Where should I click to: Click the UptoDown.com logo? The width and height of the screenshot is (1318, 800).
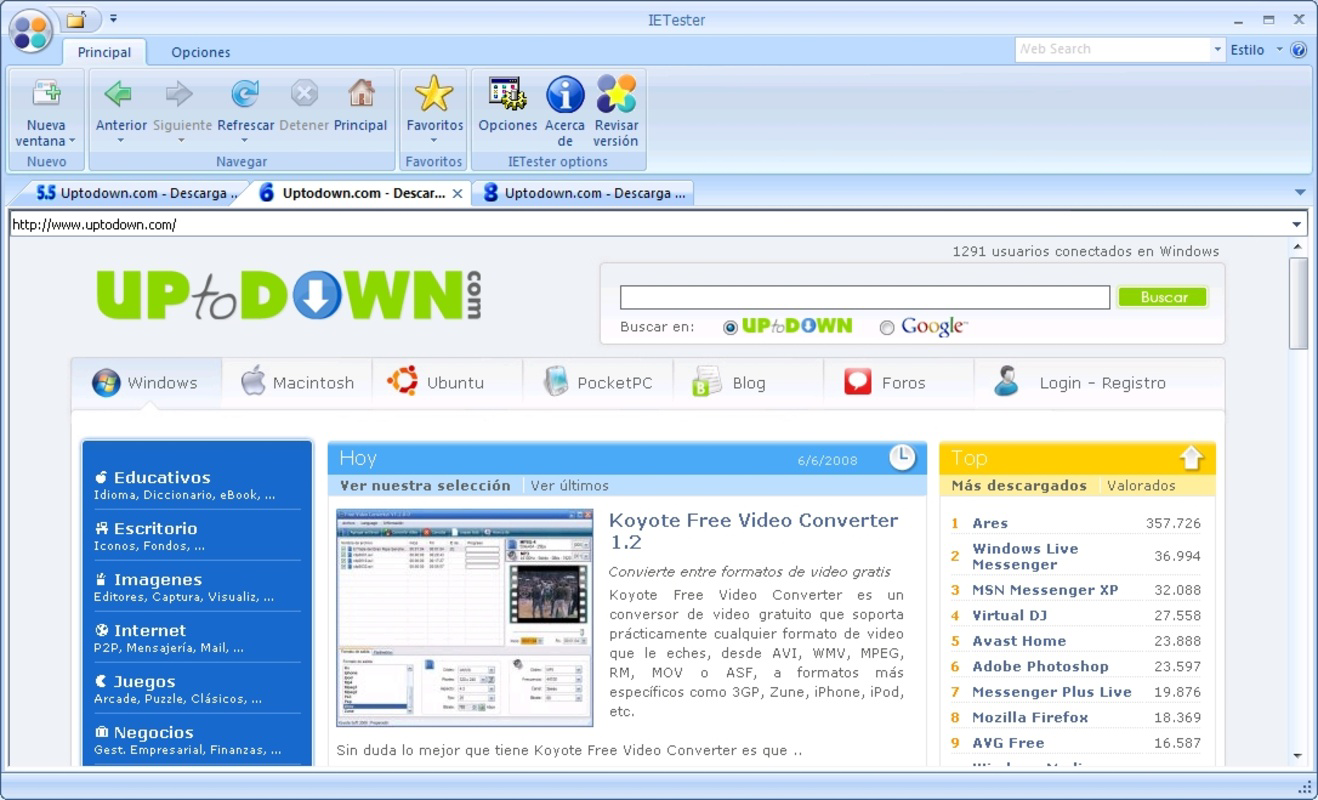[x=289, y=295]
